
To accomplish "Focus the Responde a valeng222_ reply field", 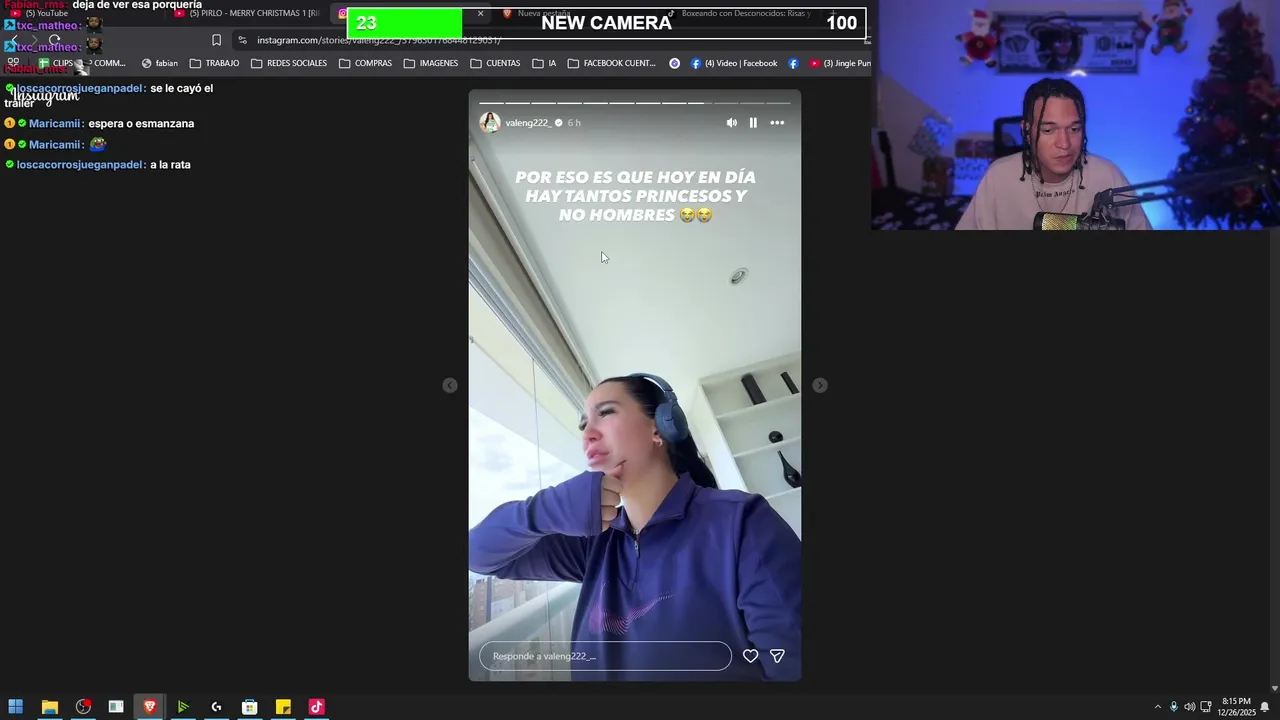I will point(605,656).
